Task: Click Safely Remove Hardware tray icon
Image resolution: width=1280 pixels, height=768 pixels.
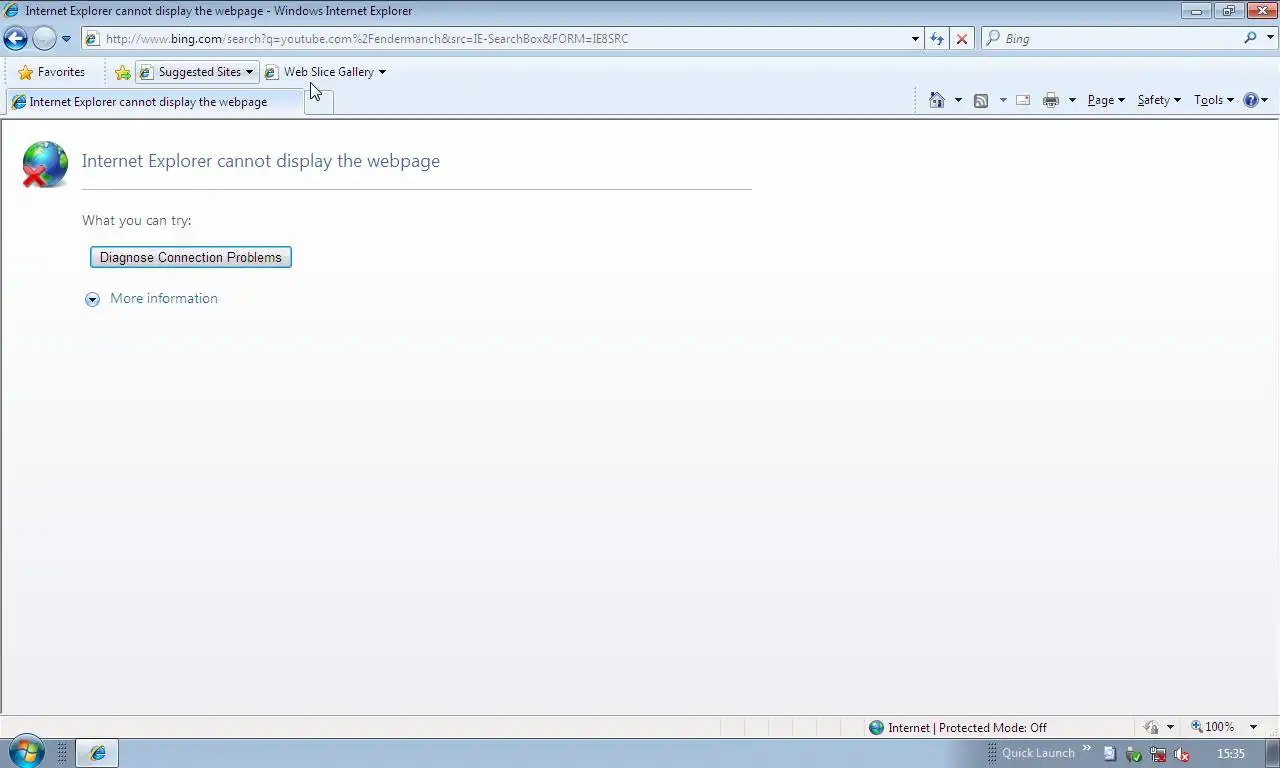Action: pyautogui.click(x=1134, y=754)
